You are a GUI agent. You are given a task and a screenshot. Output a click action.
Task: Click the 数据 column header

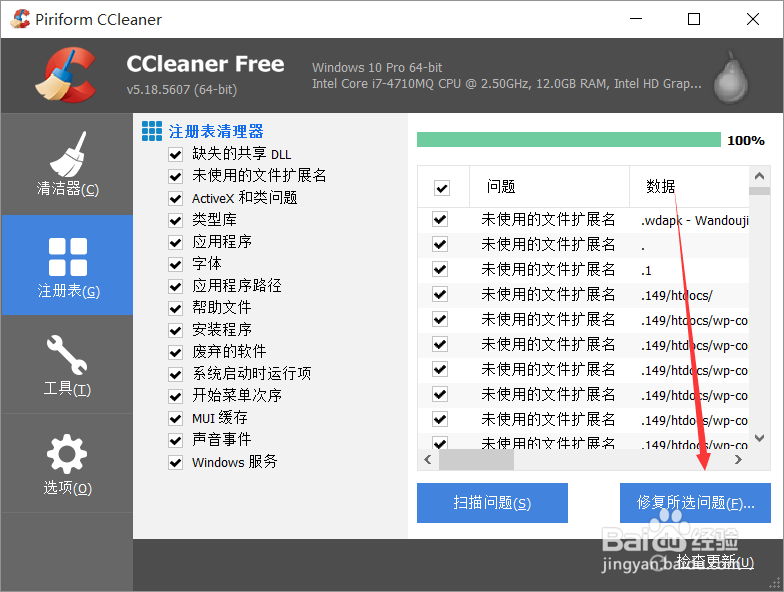(689, 186)
